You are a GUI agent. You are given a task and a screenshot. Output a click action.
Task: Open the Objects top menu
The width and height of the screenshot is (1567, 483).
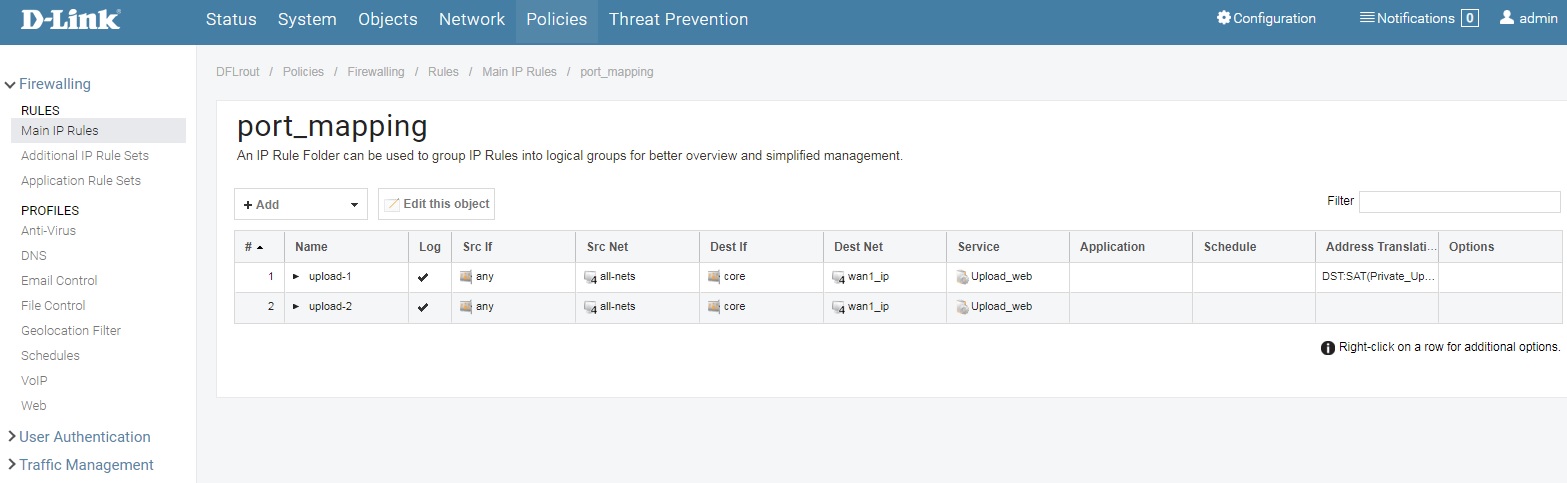tap(387, 19)
